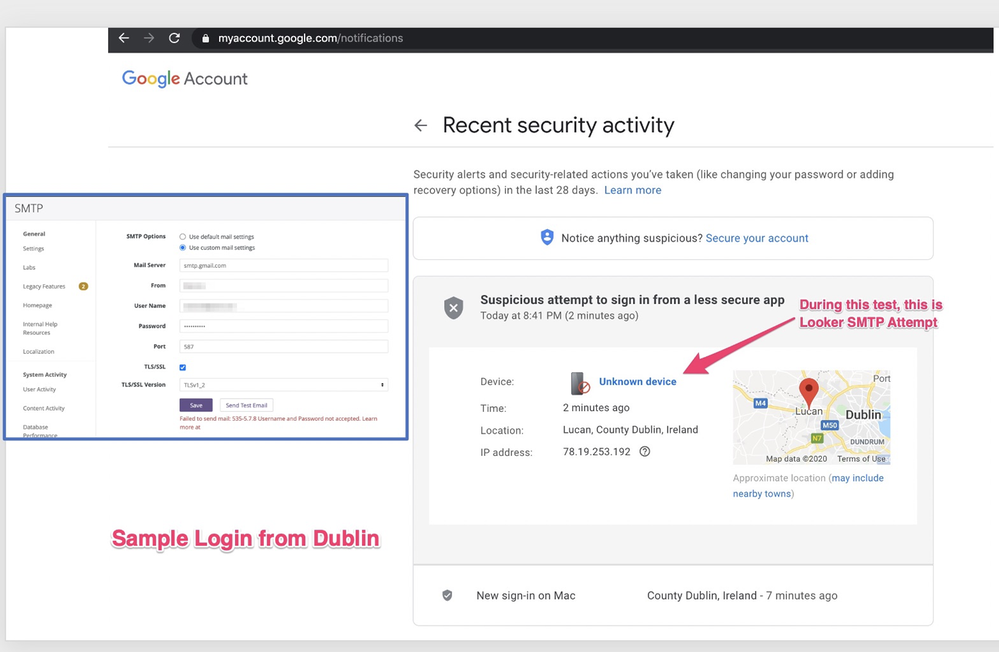Screen dimensions: 999x652
Task: Click the location text Lucan, County Dublin, Ireland
Action: coord(630,430)
